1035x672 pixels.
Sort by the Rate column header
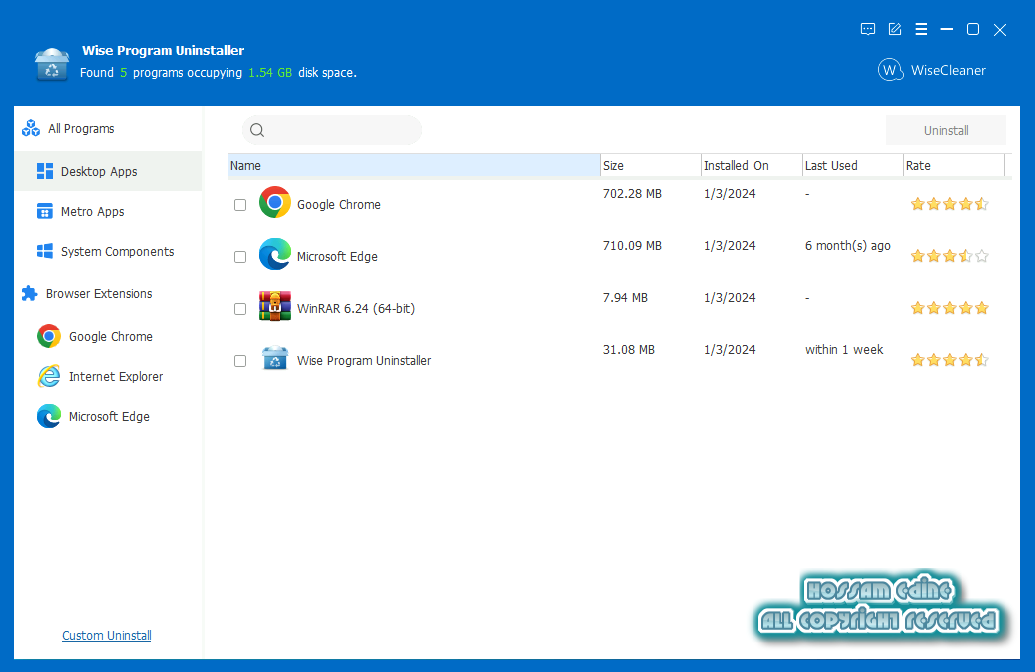click(954, 166)
